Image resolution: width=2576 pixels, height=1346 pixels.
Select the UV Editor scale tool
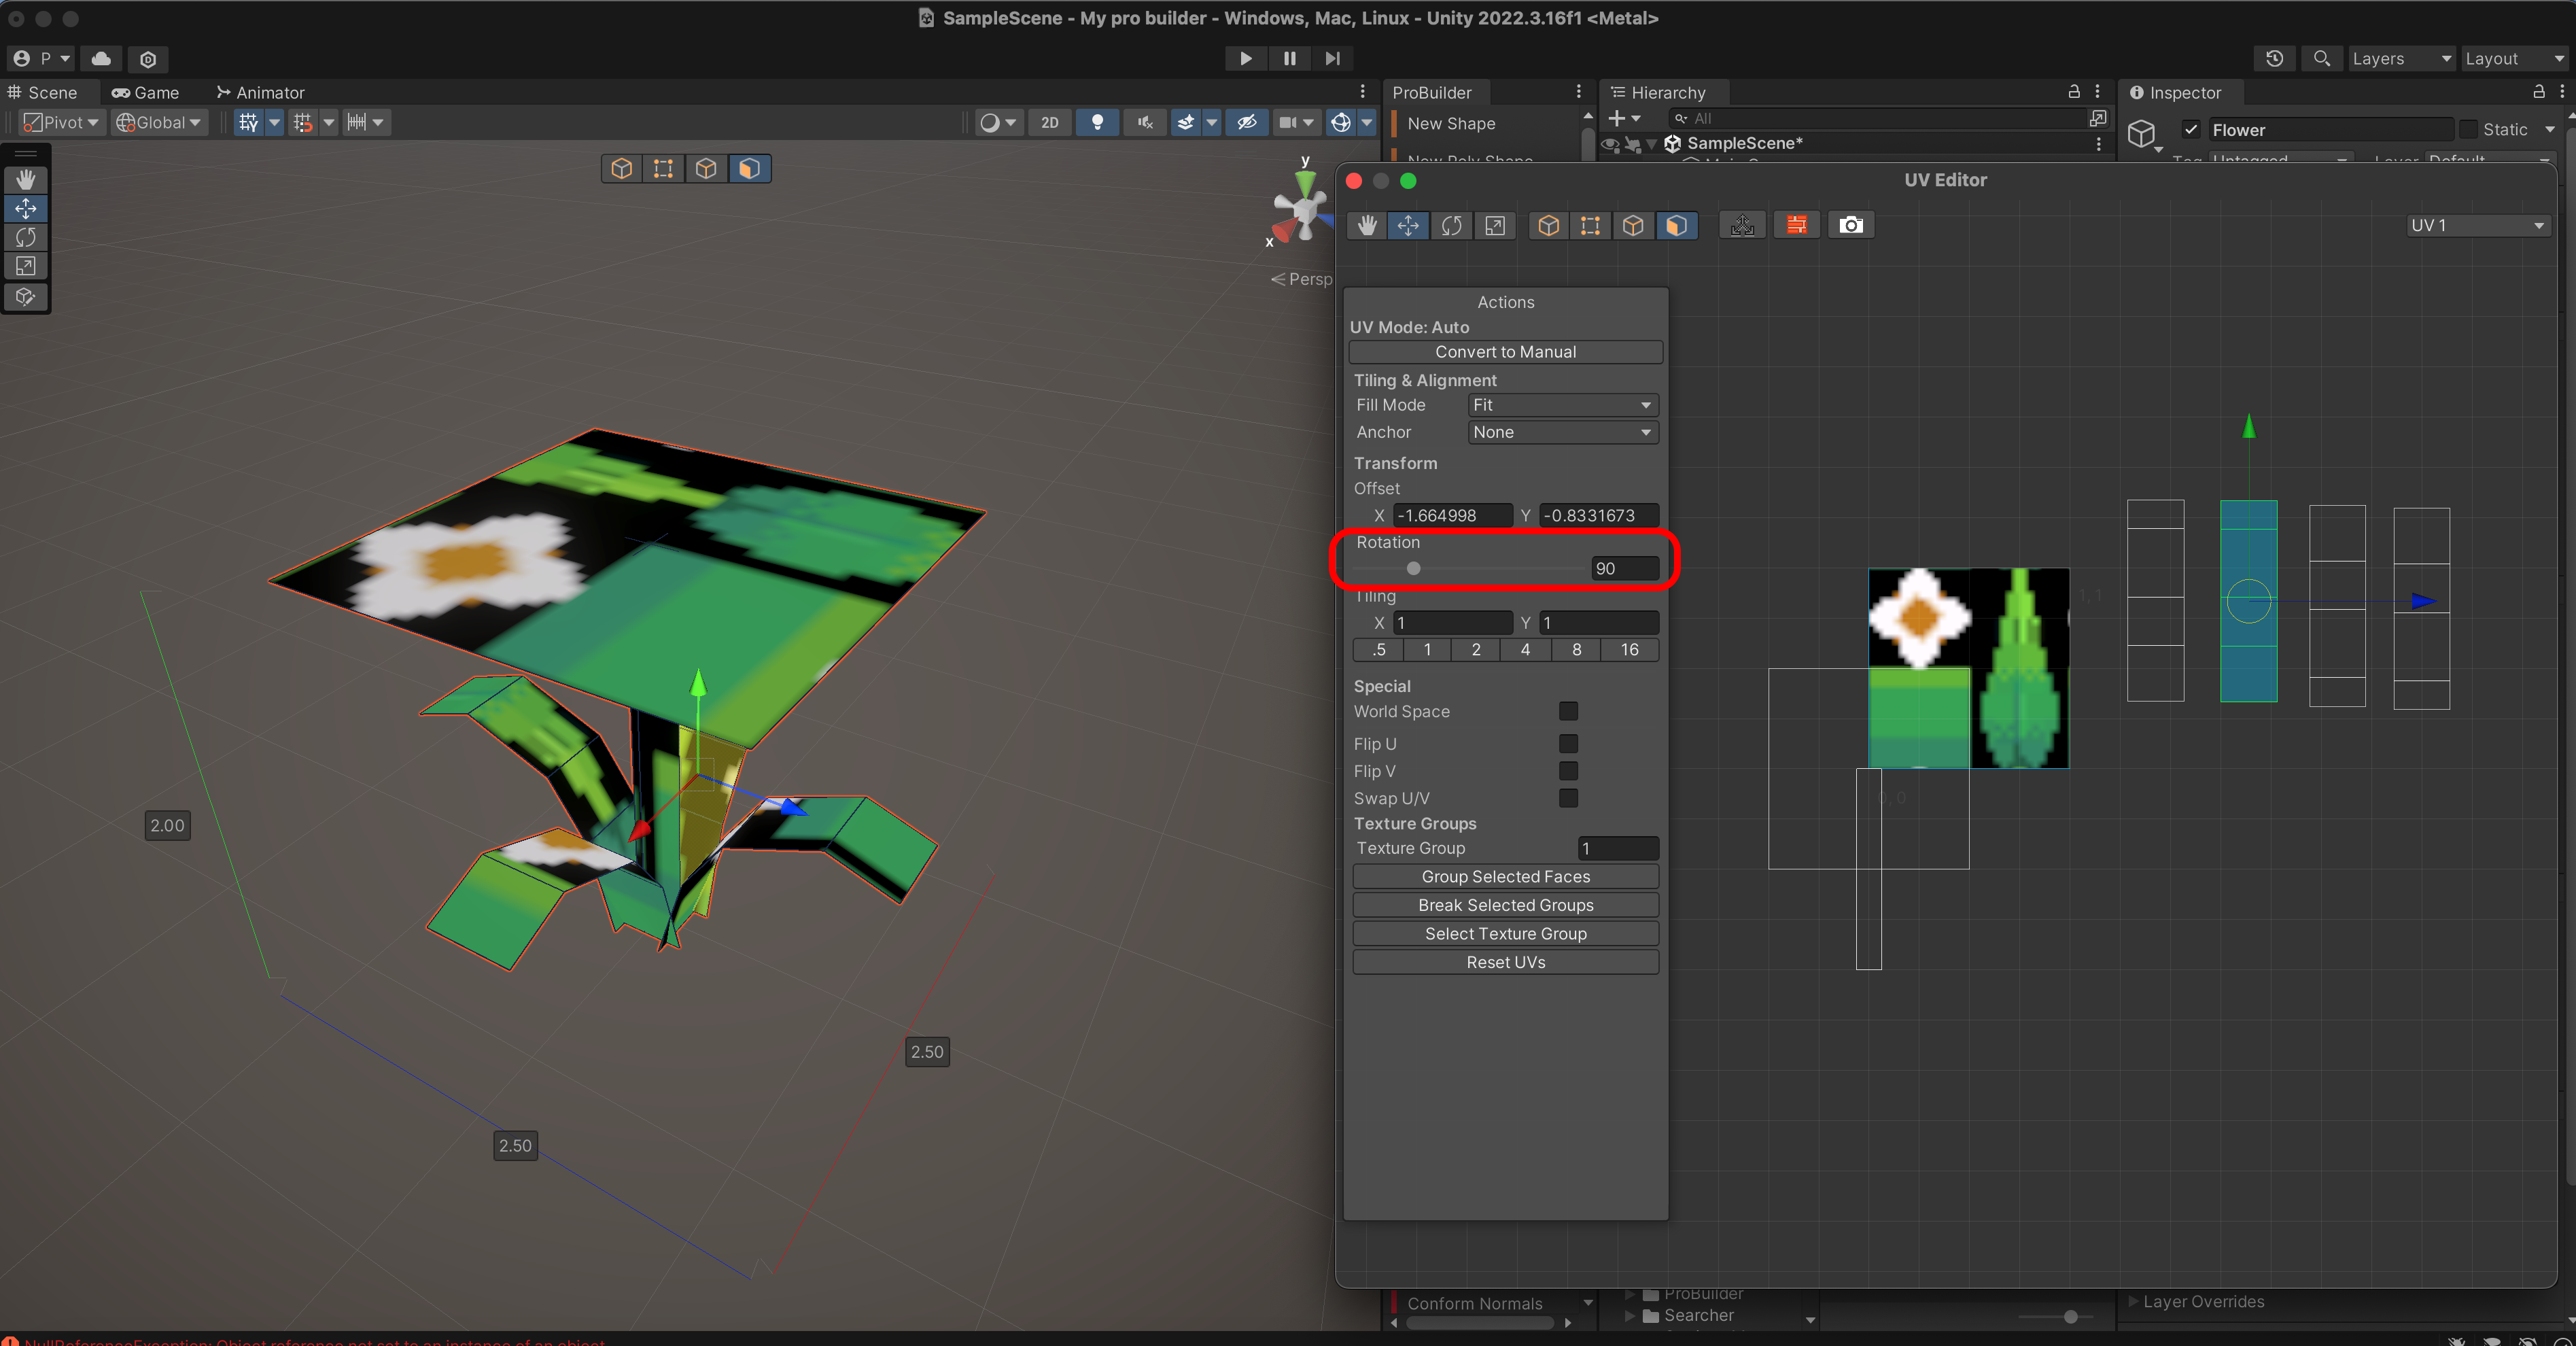[1494, 225]
